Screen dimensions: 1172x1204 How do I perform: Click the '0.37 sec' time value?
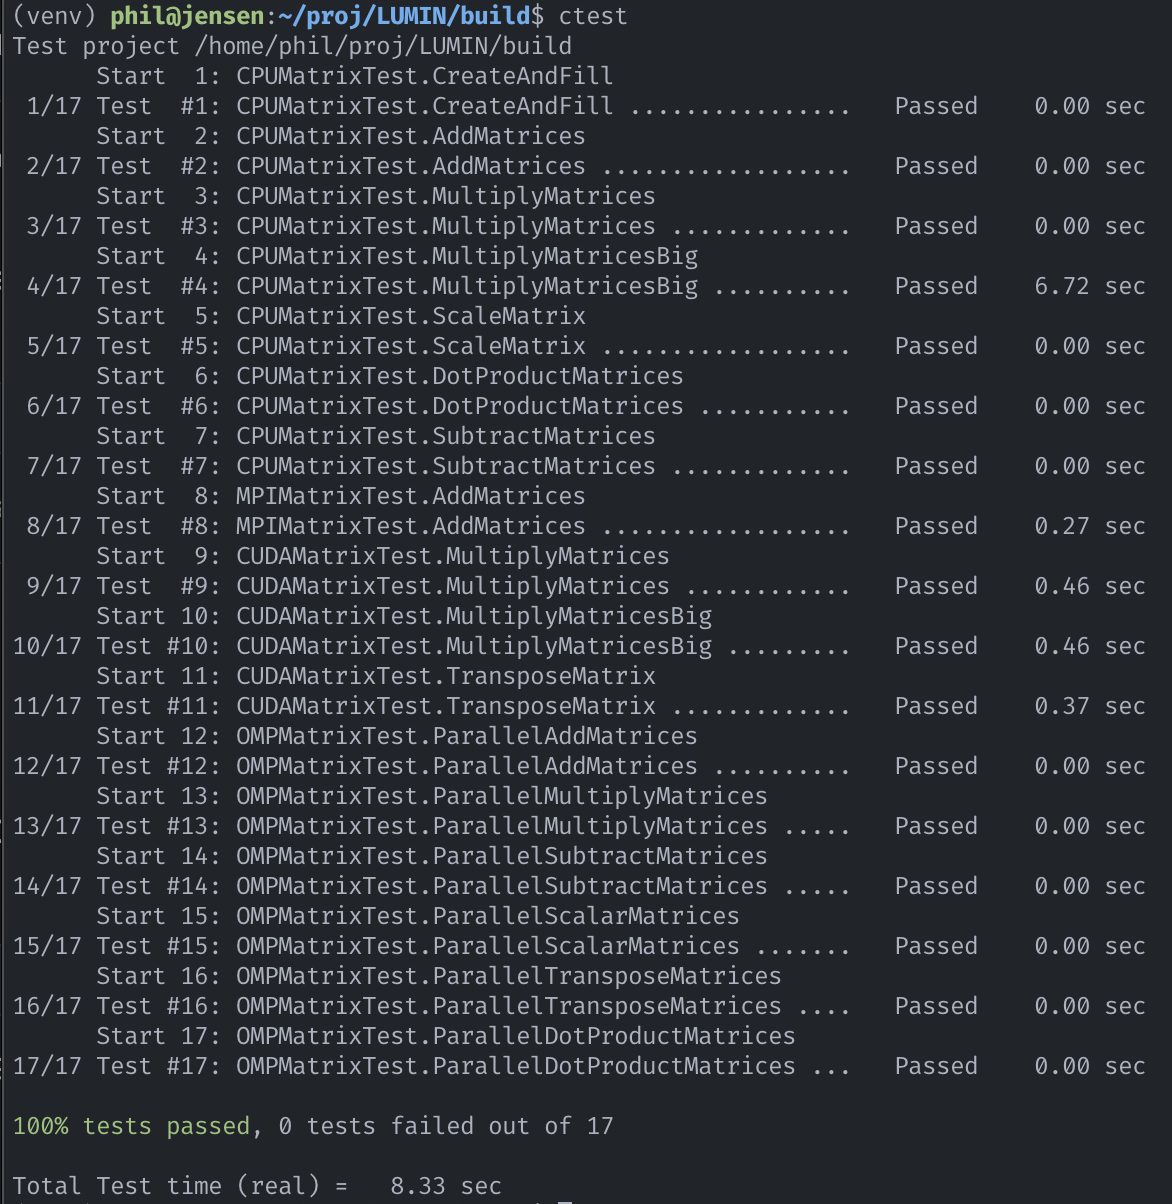(1090, 706)
